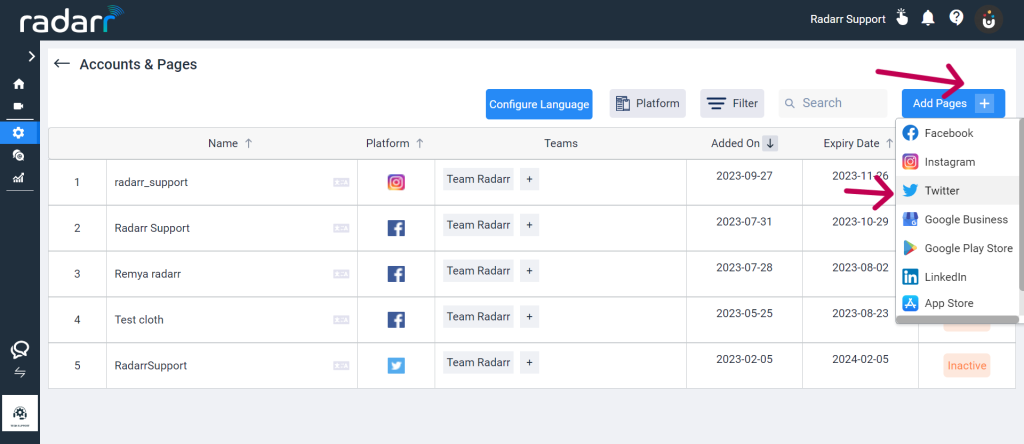The image size is (1024, 444).
Task: Click the Facebook icon in Radarr Support row
Action: point(396,228)
